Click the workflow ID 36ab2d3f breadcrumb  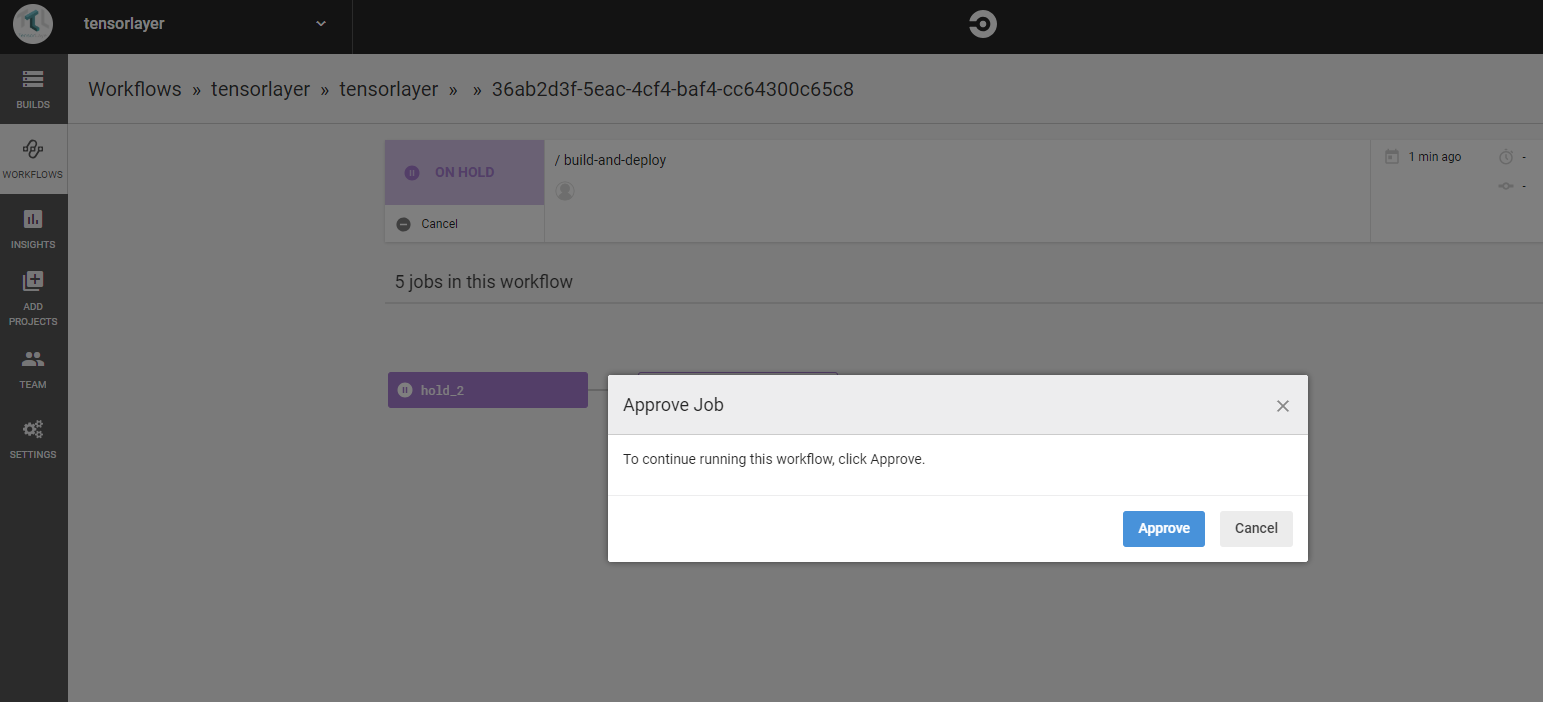point(672,89)
